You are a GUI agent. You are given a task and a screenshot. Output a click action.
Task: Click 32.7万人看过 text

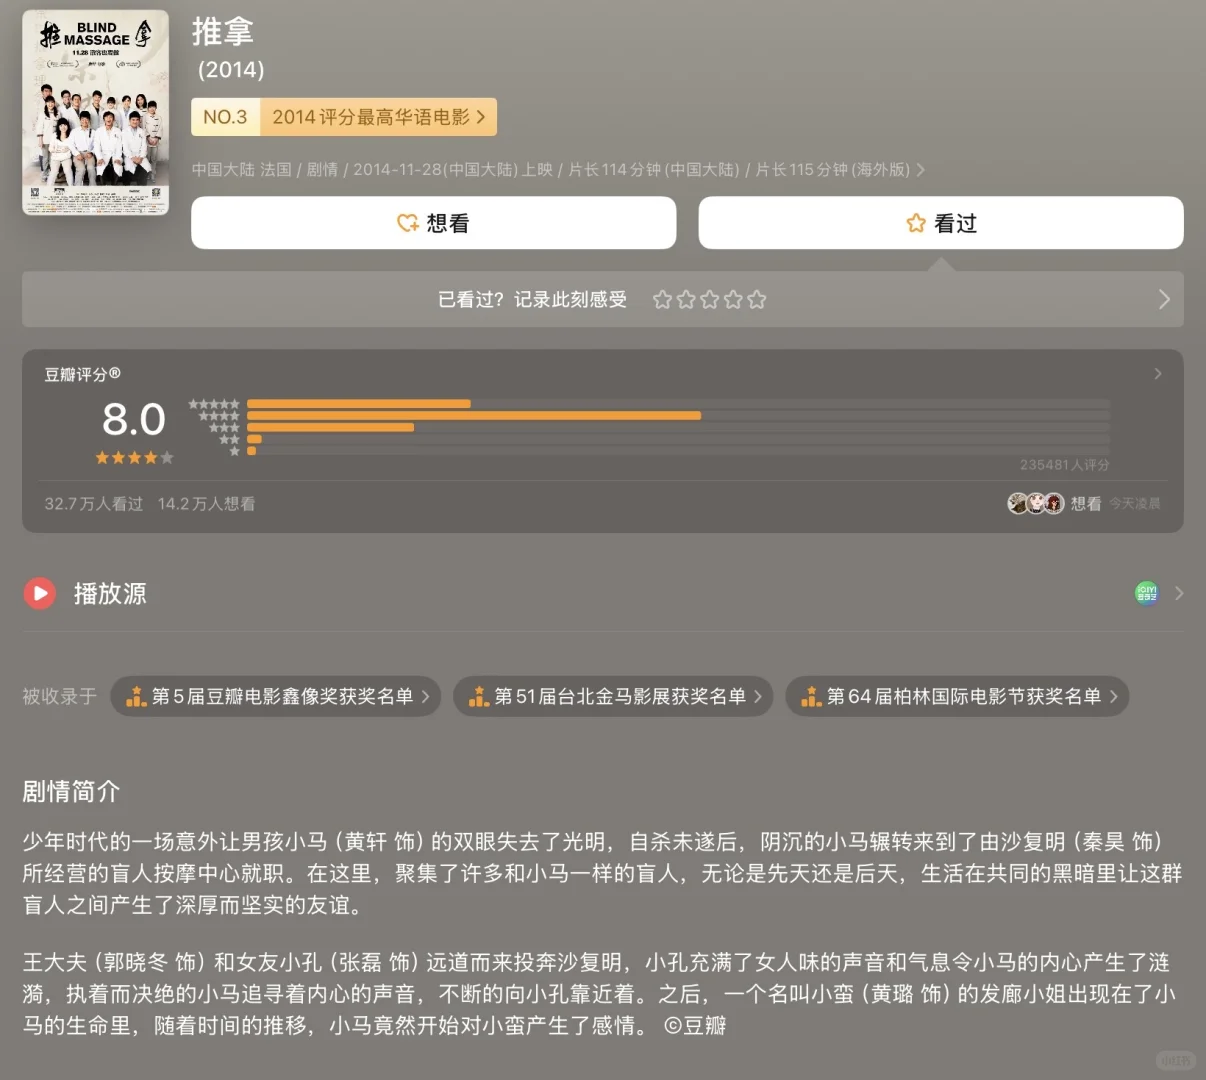94,504
